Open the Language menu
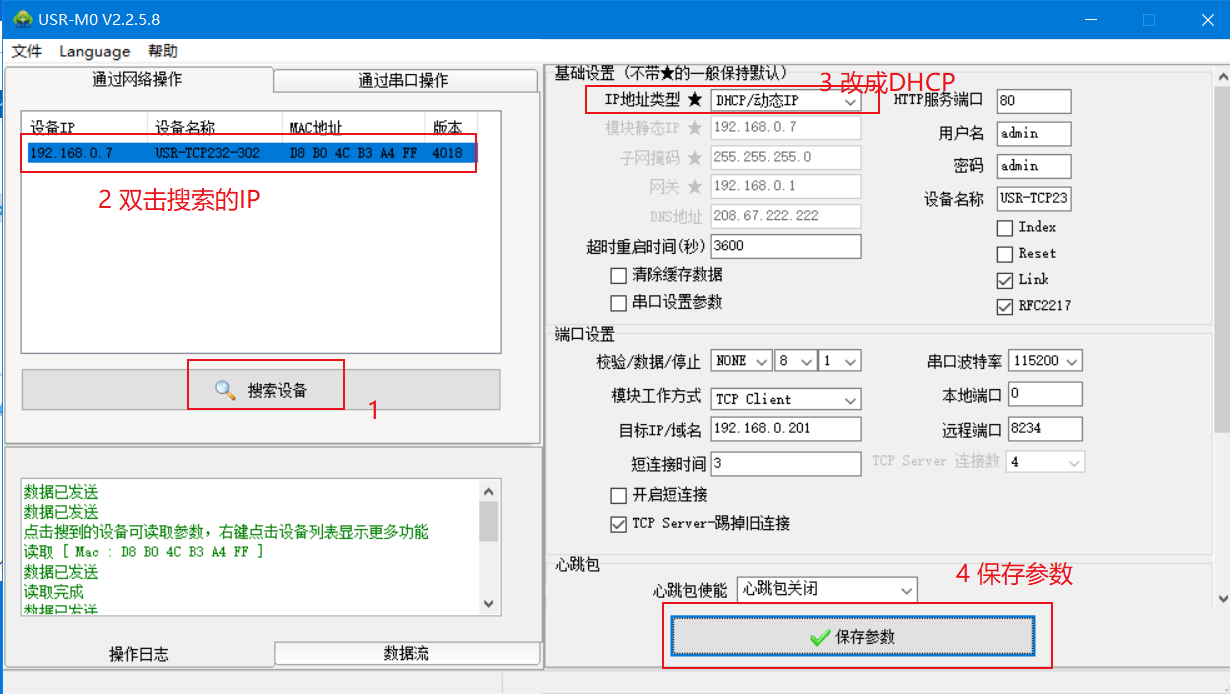The width and height of the screenshot is (1230, 694). pyautogui.click(x=94, y=51)
